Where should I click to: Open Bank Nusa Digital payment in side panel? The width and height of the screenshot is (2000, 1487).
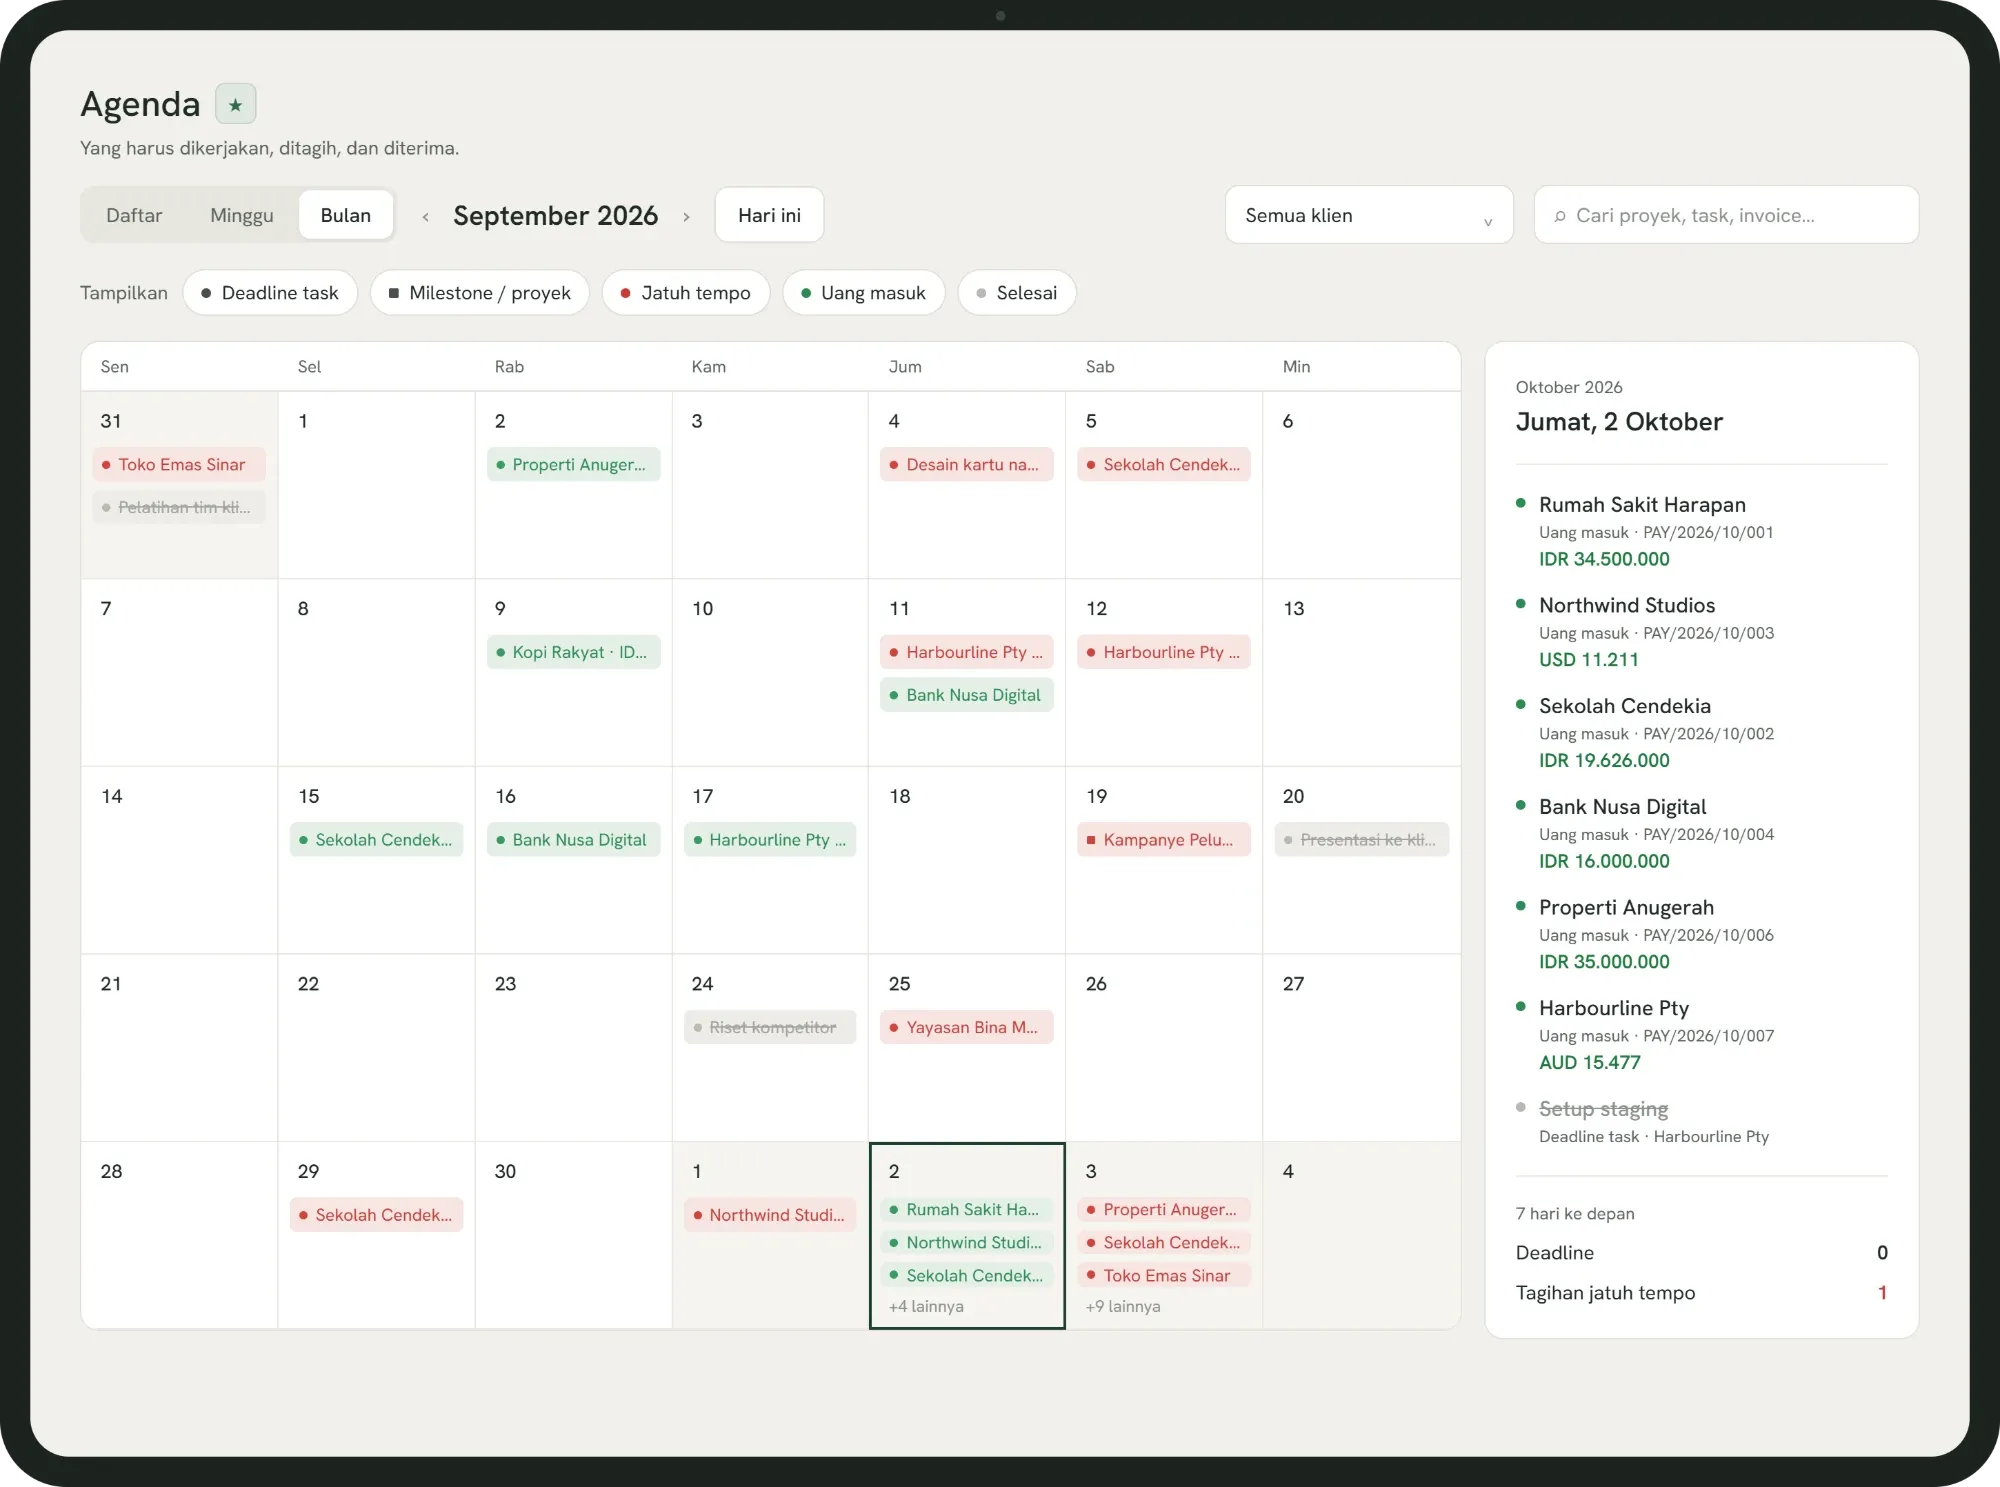coord(1702,833)
